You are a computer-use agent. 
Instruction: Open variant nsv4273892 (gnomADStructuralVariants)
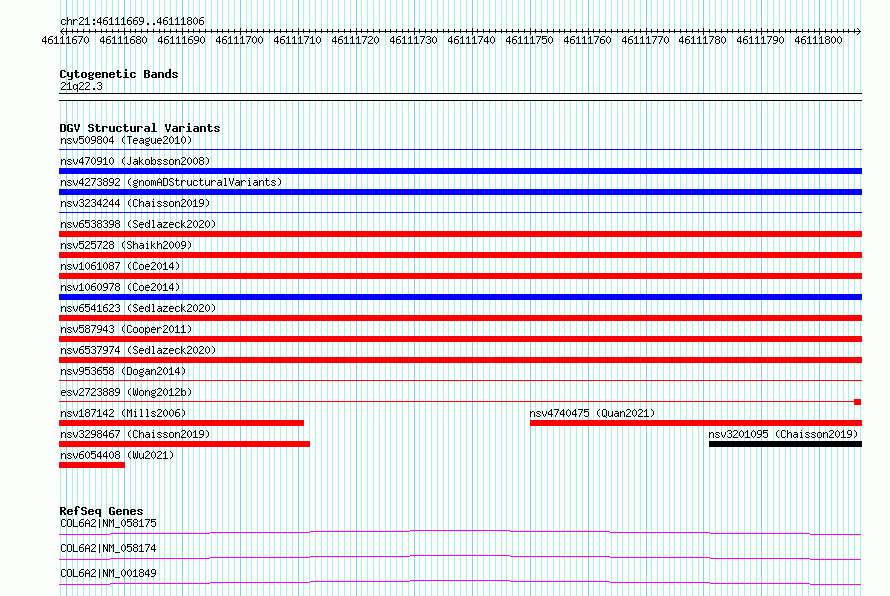point(171,182)
